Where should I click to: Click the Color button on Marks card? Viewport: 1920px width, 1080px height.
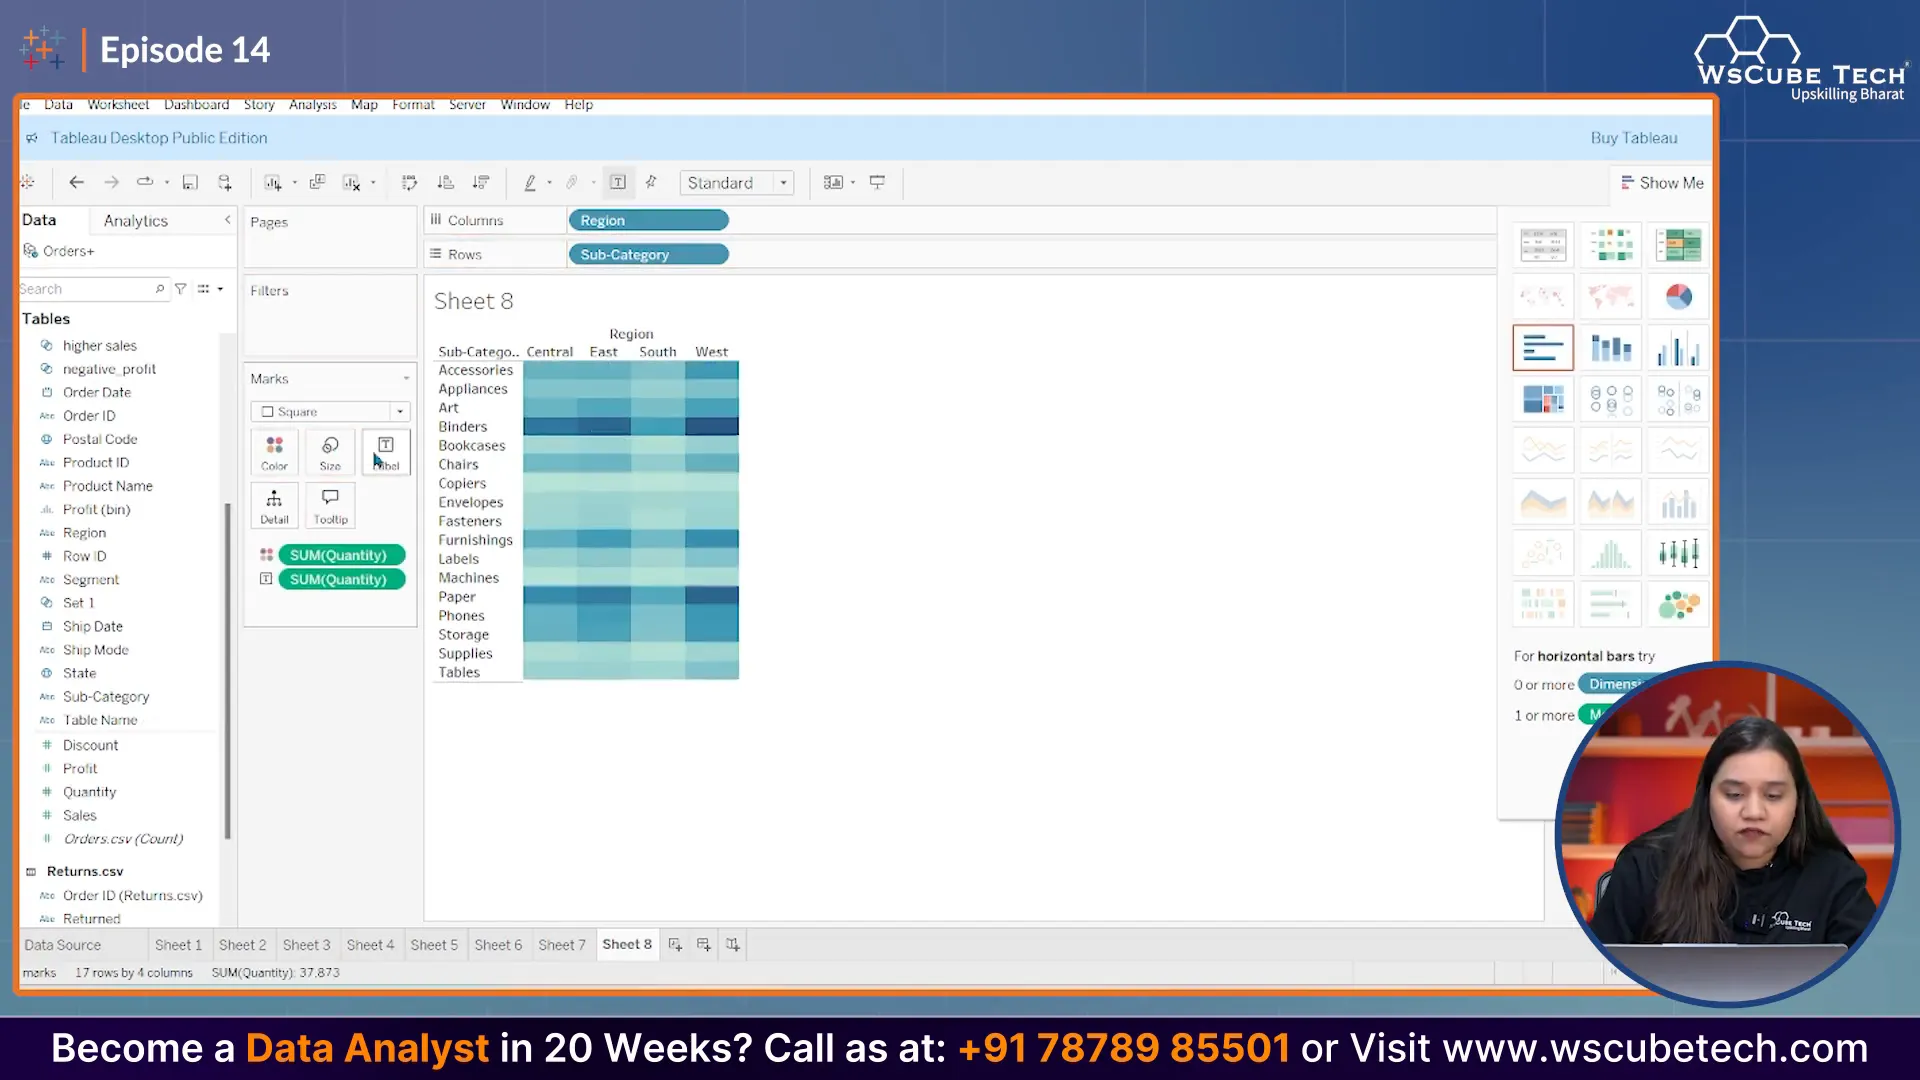pos(274,453)
